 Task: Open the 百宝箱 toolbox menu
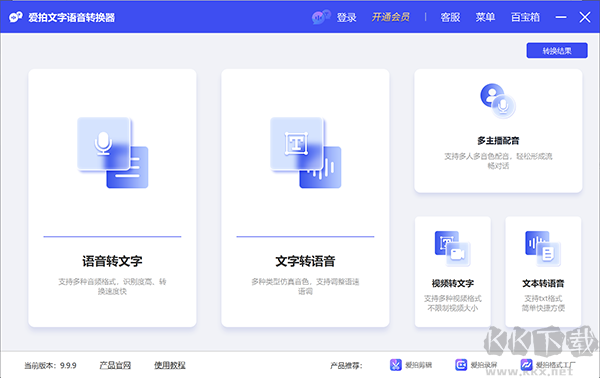pyautogui.click(x=525, y=17)
